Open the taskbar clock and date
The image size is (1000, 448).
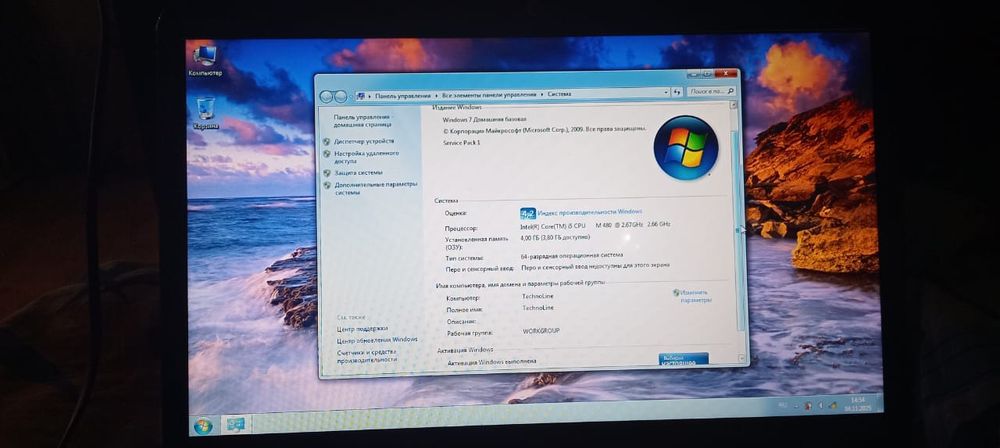point(857,403)
